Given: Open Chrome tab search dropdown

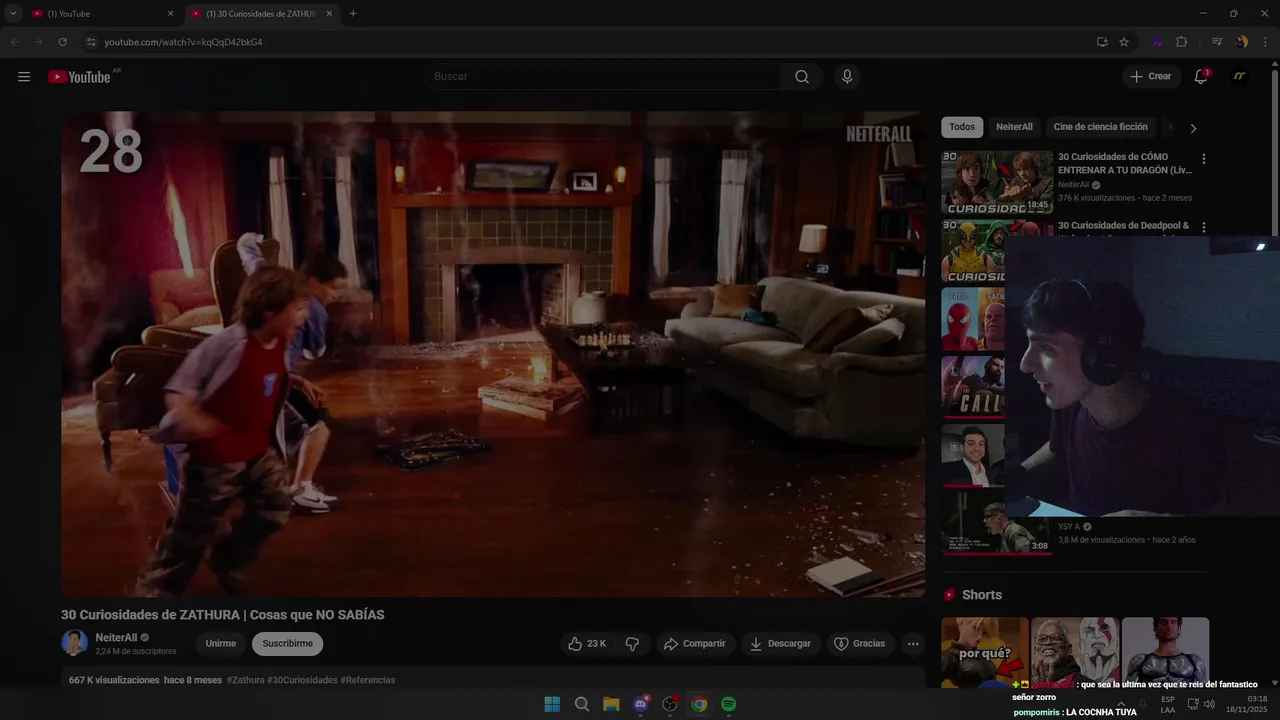Looking at the screenshot, I should point(13,14).
